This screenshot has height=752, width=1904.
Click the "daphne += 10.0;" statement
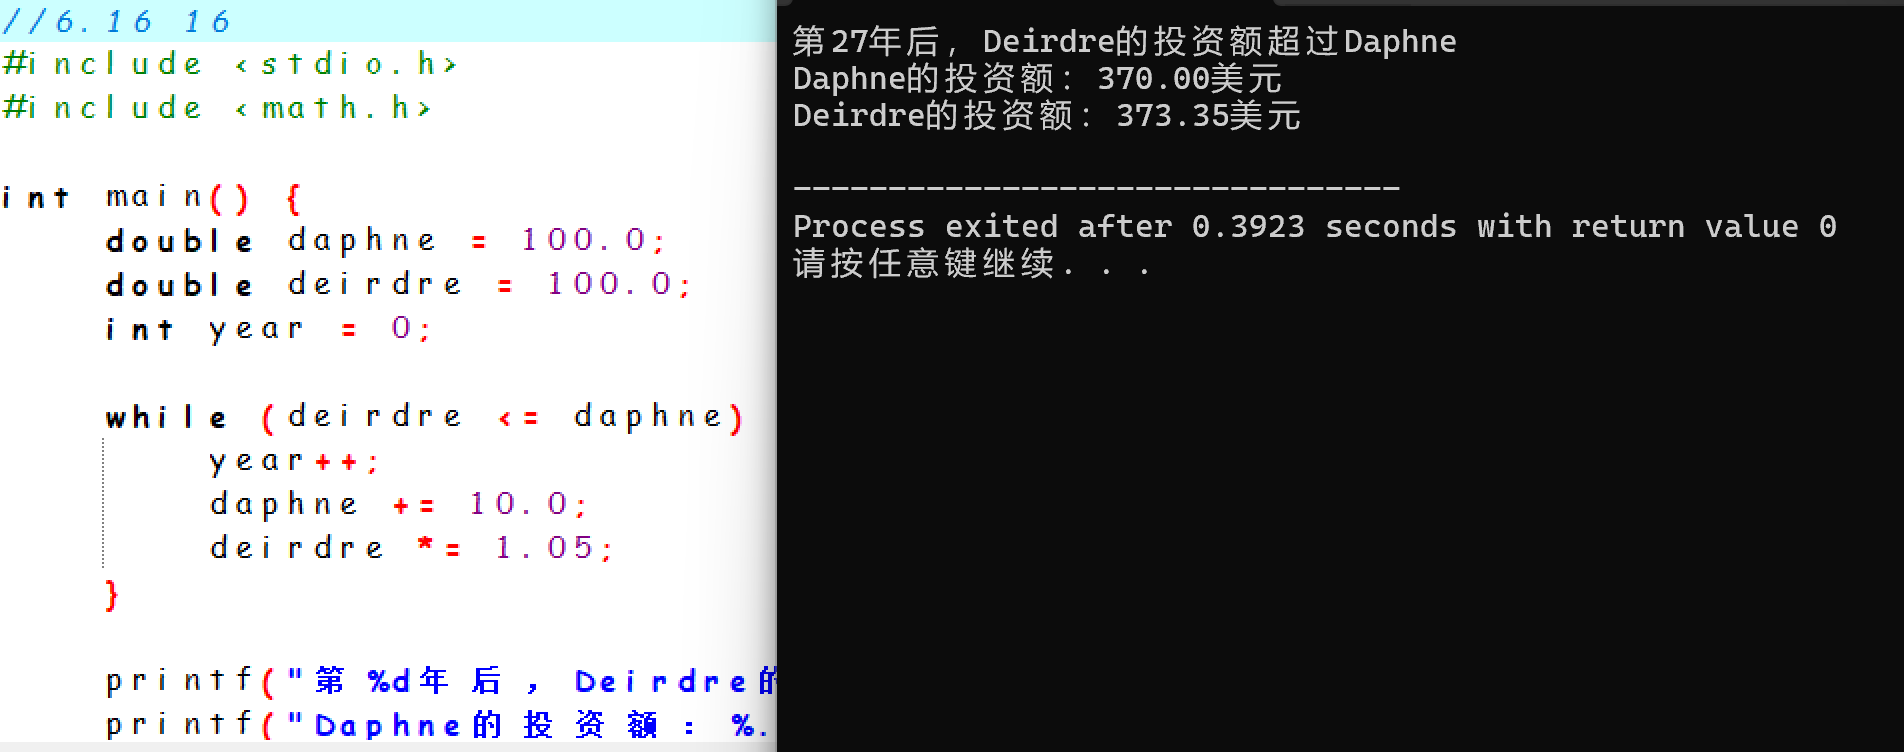(x=399, y=505)
